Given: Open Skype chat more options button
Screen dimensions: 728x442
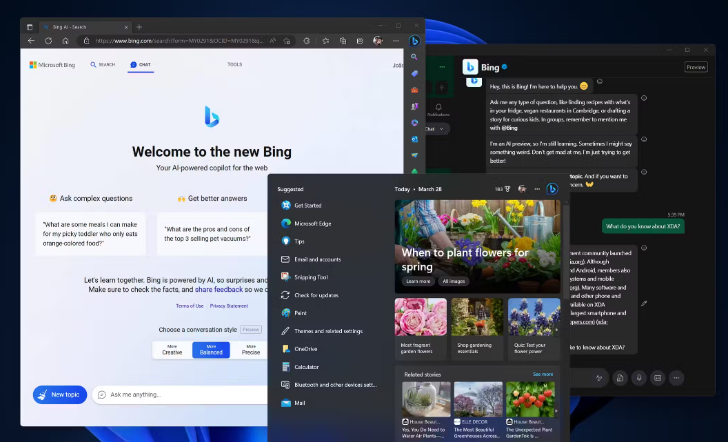Looking at the screenshot, I should 676,378.
